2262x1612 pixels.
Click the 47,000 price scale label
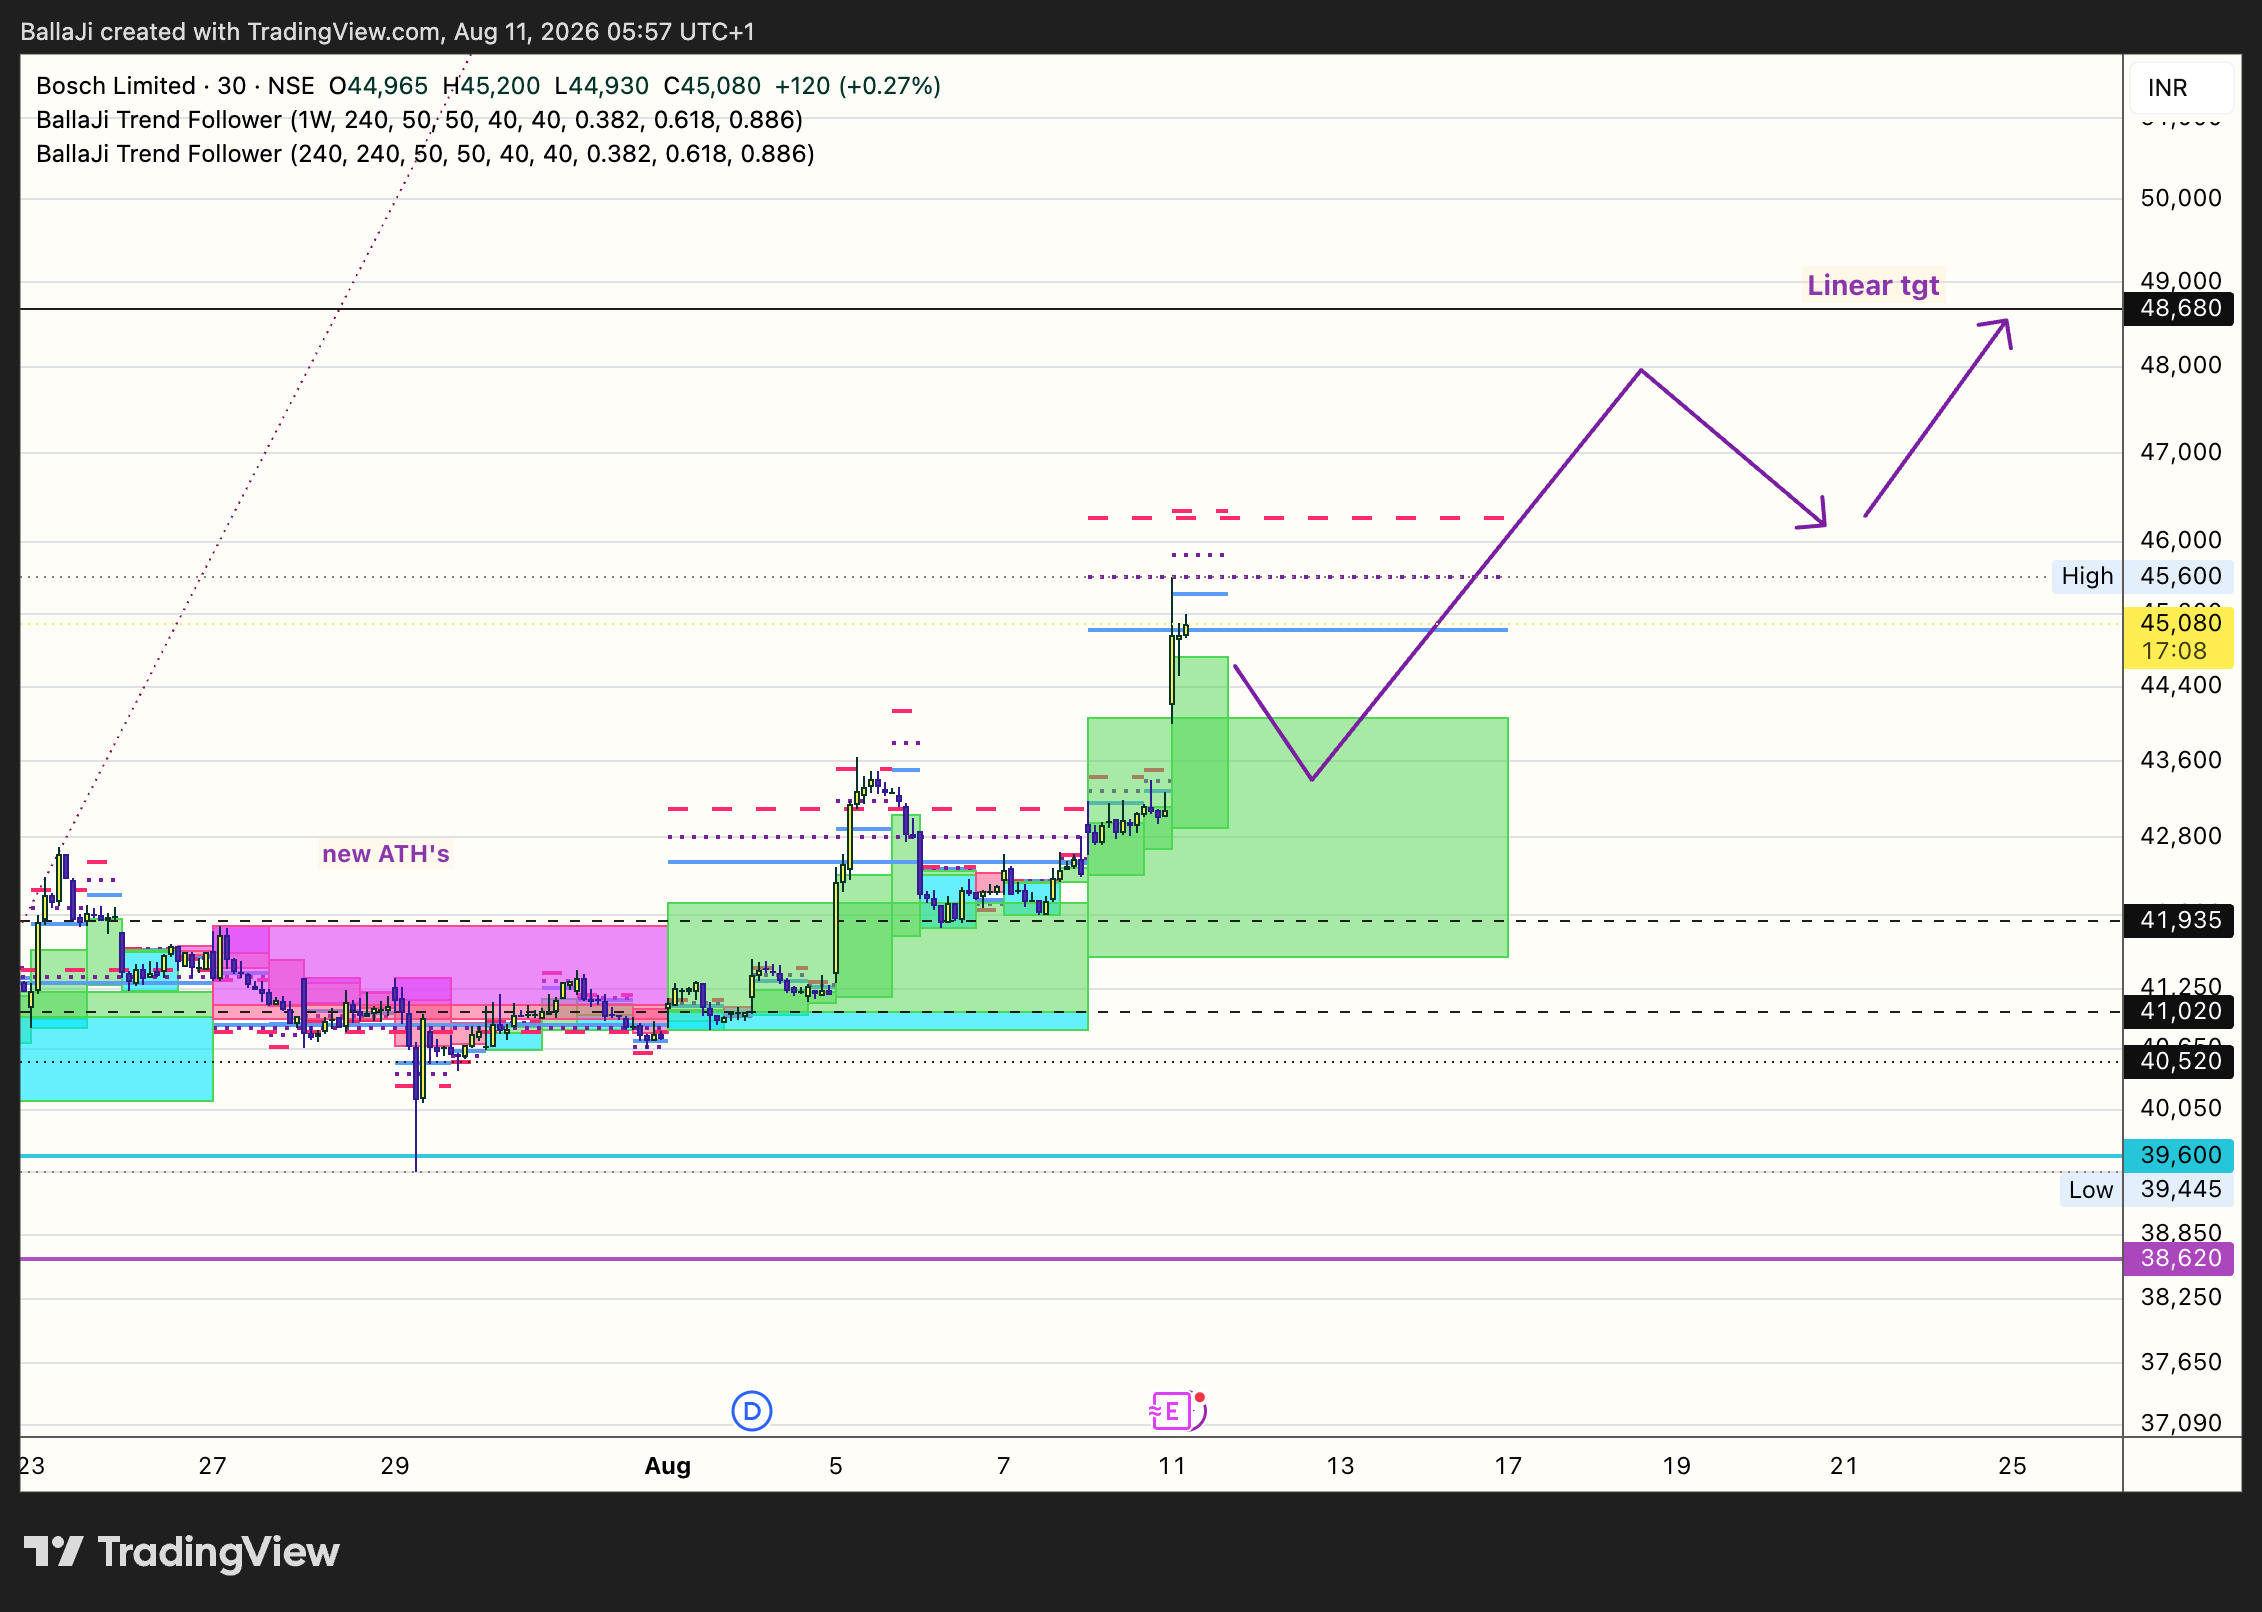2181,452
